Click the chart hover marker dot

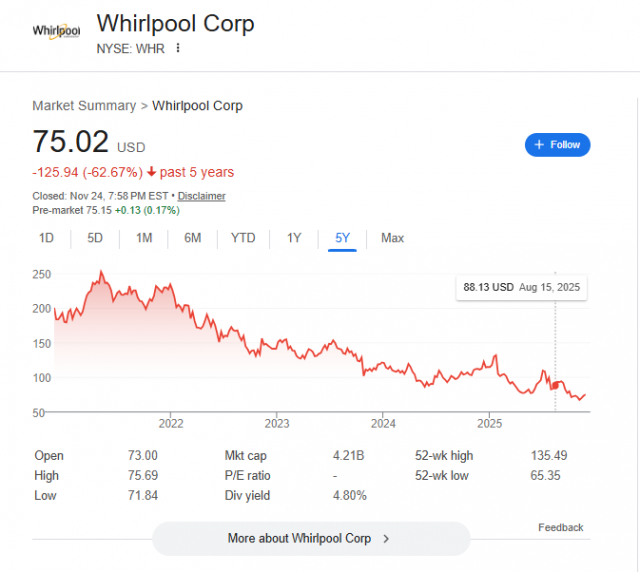(x=555, y=385)
